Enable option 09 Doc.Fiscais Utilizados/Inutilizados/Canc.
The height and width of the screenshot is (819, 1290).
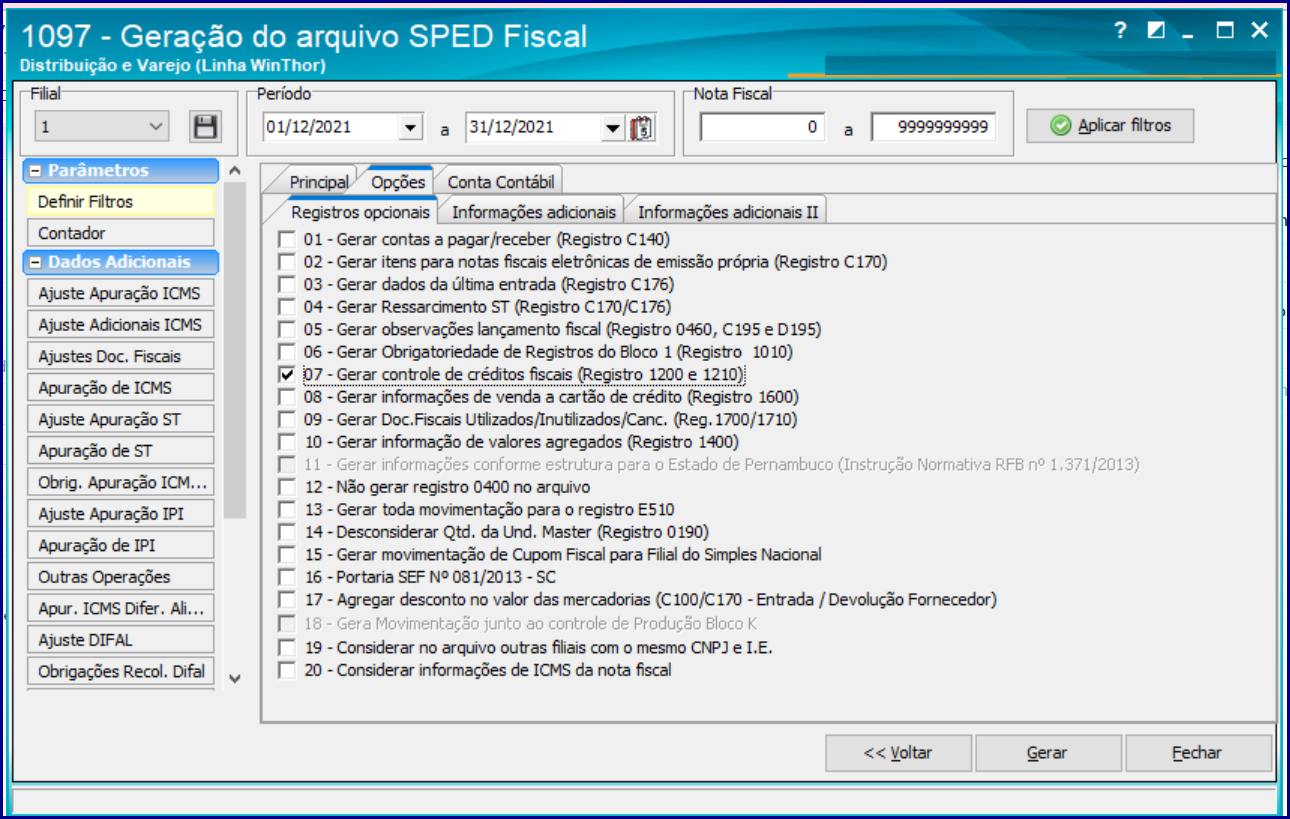287,419
